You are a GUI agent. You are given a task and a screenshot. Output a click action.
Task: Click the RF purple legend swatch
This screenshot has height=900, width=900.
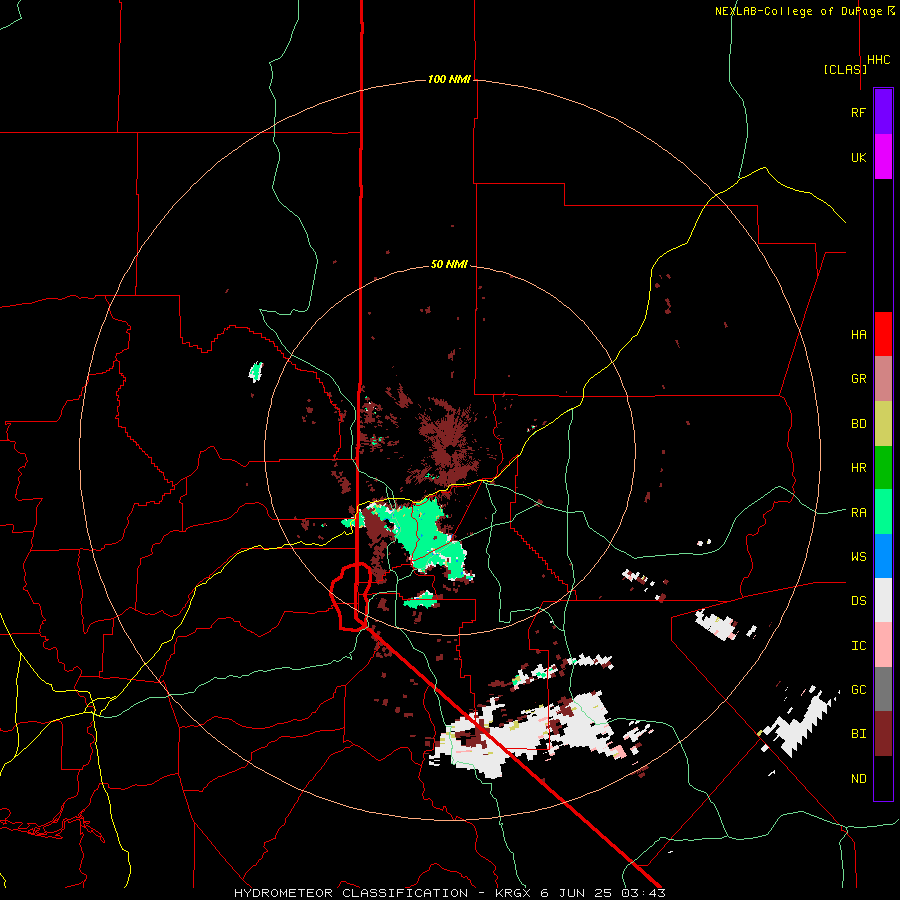pyautogui.click(x=883, y=112)
